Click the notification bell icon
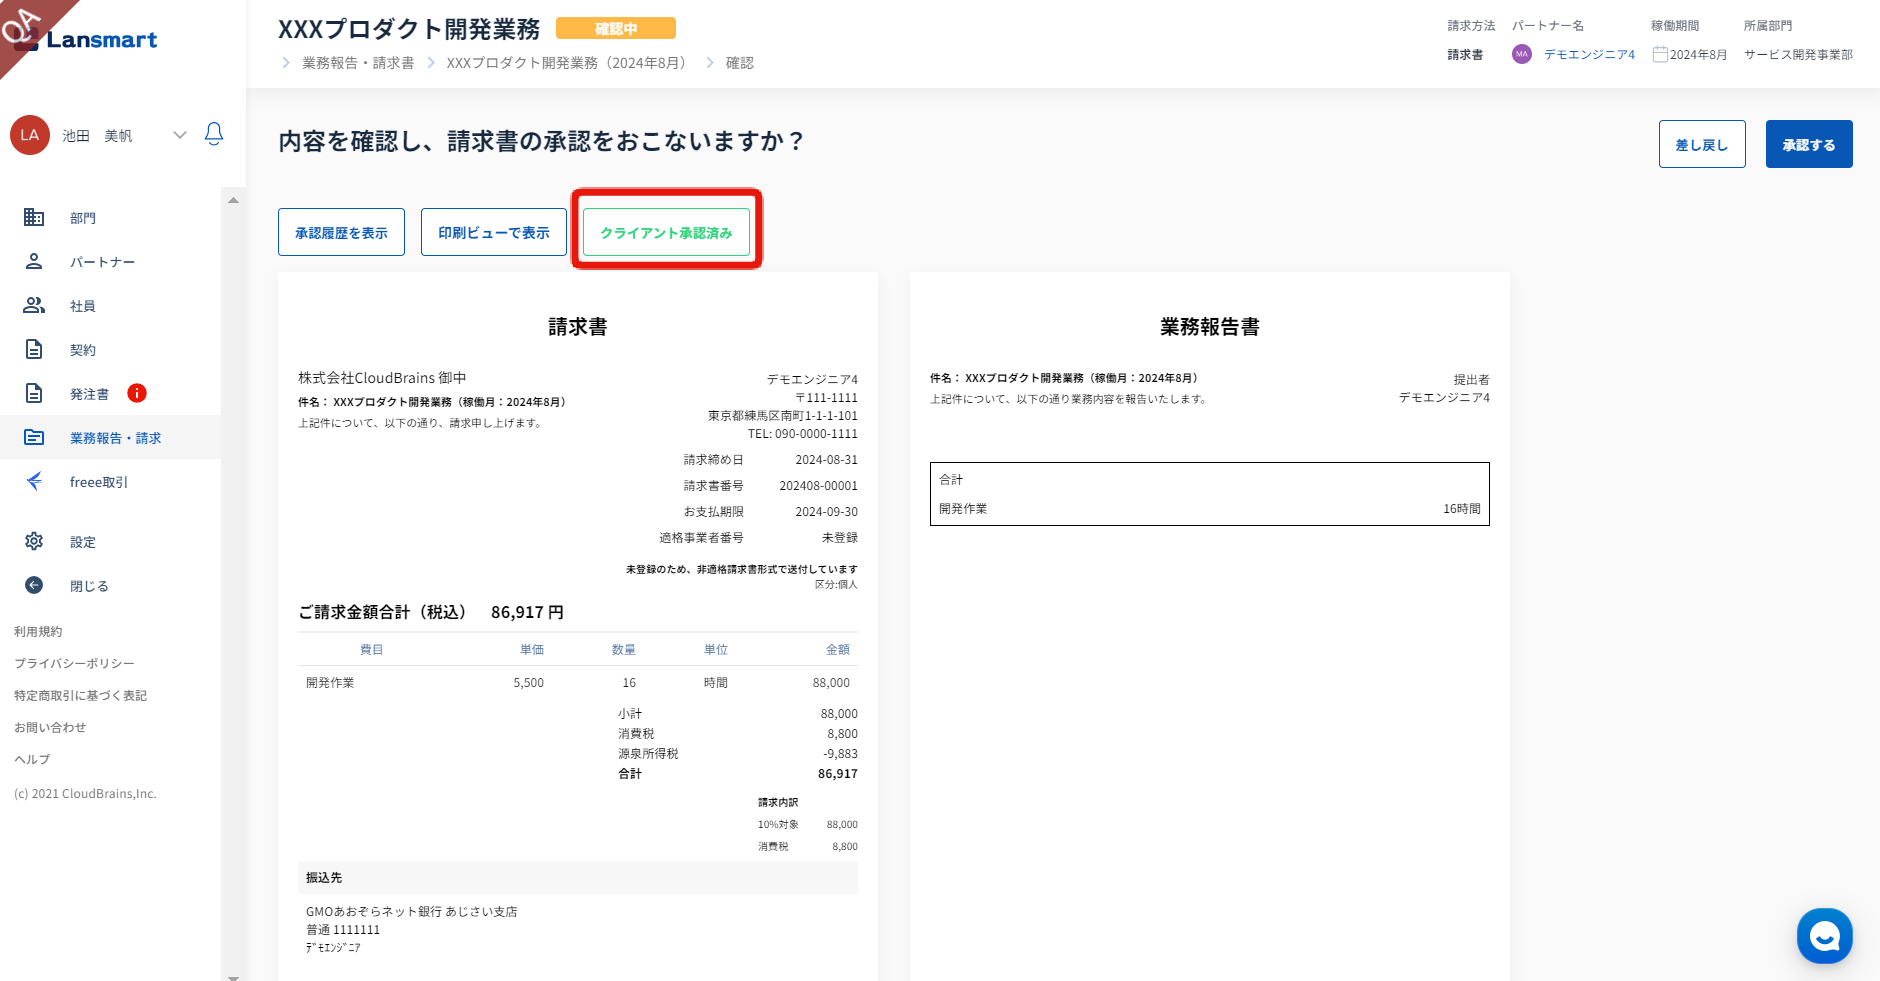Image resolution: width=1880 pixels, height=981 pixels. click(213, 134)
